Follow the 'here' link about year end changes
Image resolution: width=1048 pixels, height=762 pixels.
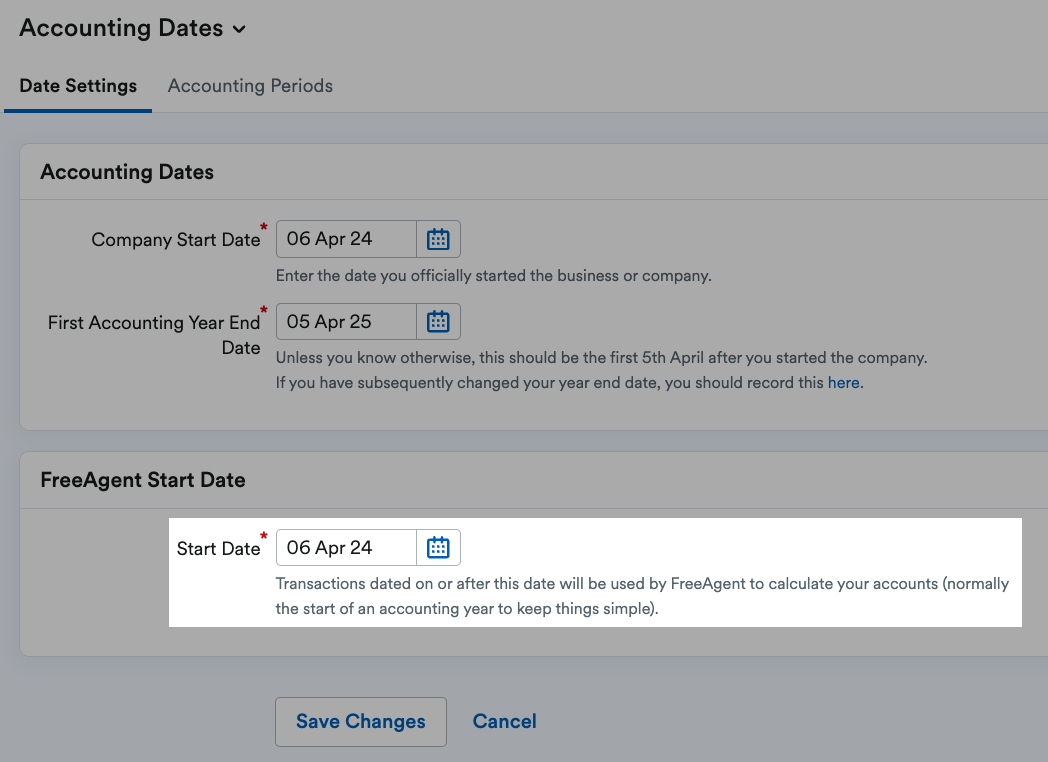tap(843, 382)
